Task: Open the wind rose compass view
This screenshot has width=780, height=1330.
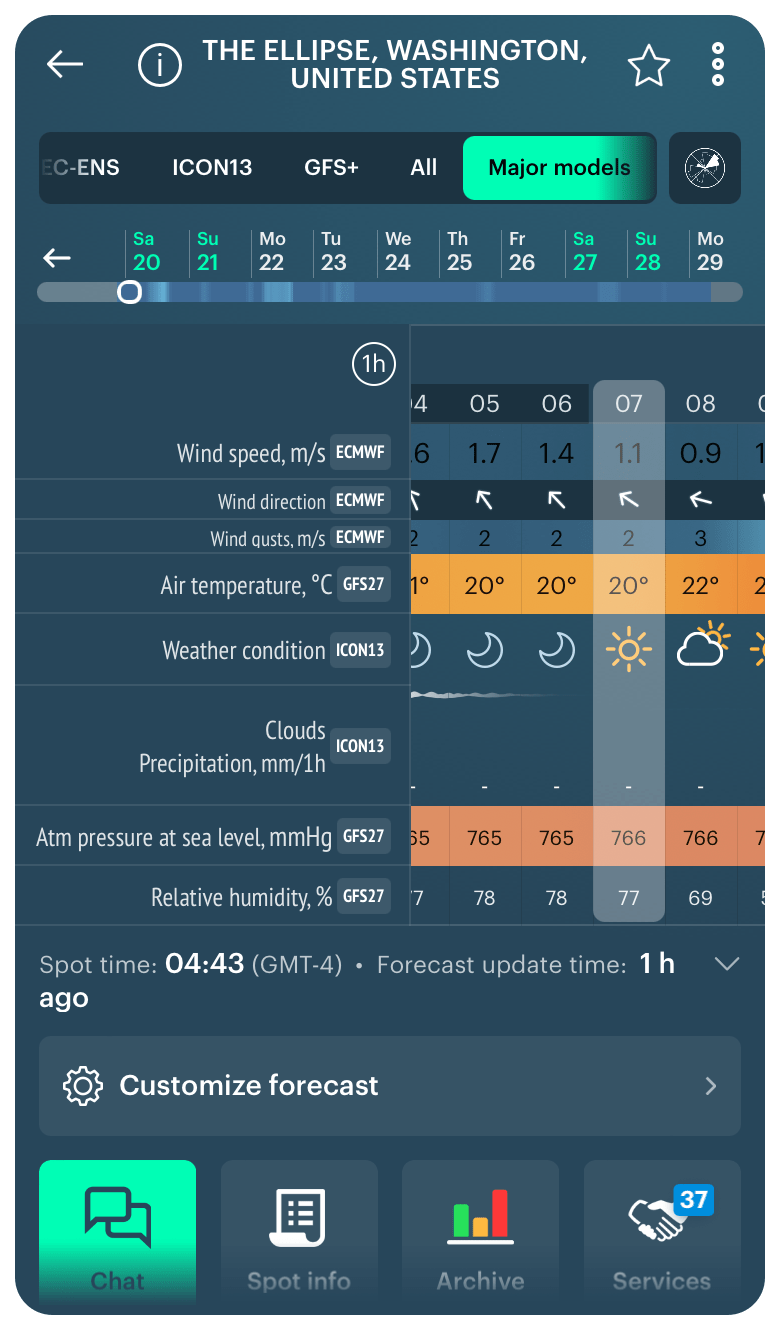Action: (x=705, y=168)
